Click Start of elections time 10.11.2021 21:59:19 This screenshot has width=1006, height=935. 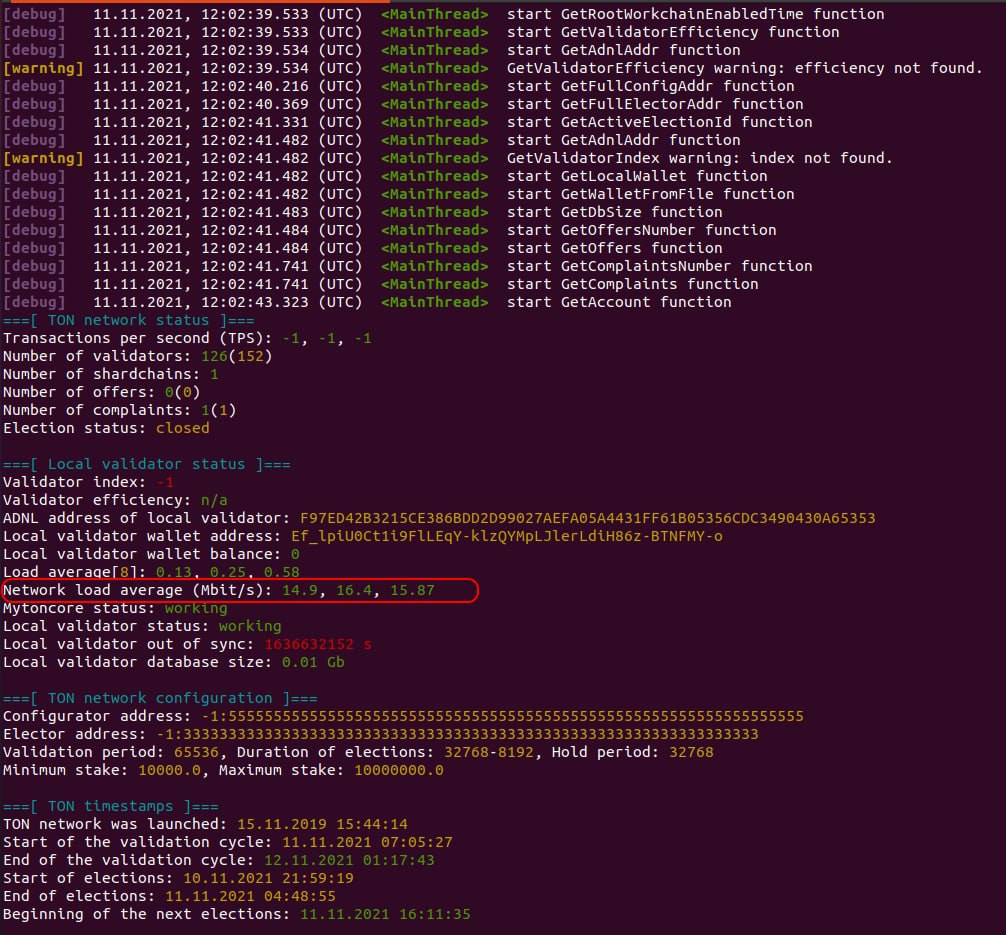click(x=268, y=878)
